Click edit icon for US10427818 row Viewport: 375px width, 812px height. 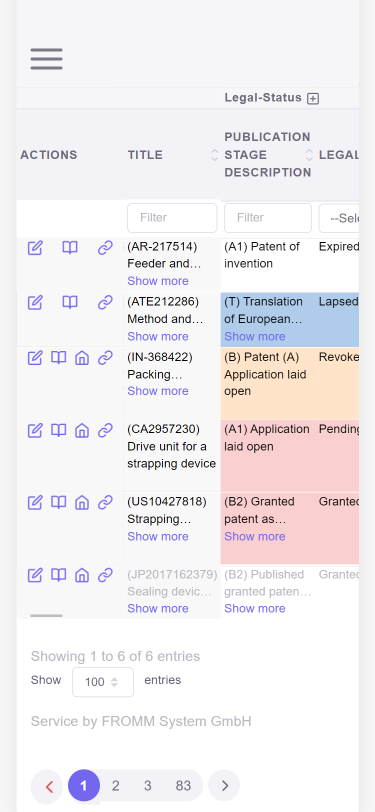click(35, 502)
